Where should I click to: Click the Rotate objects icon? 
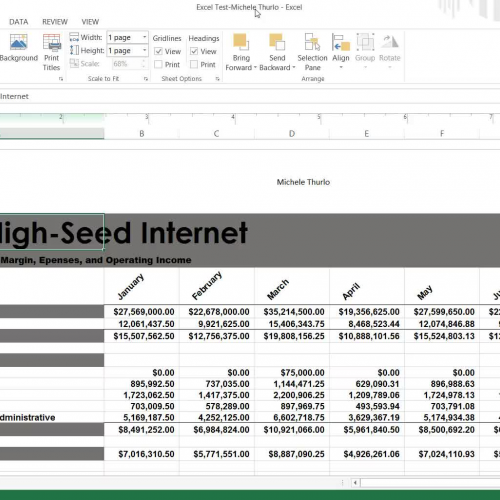tap(390, 42)
